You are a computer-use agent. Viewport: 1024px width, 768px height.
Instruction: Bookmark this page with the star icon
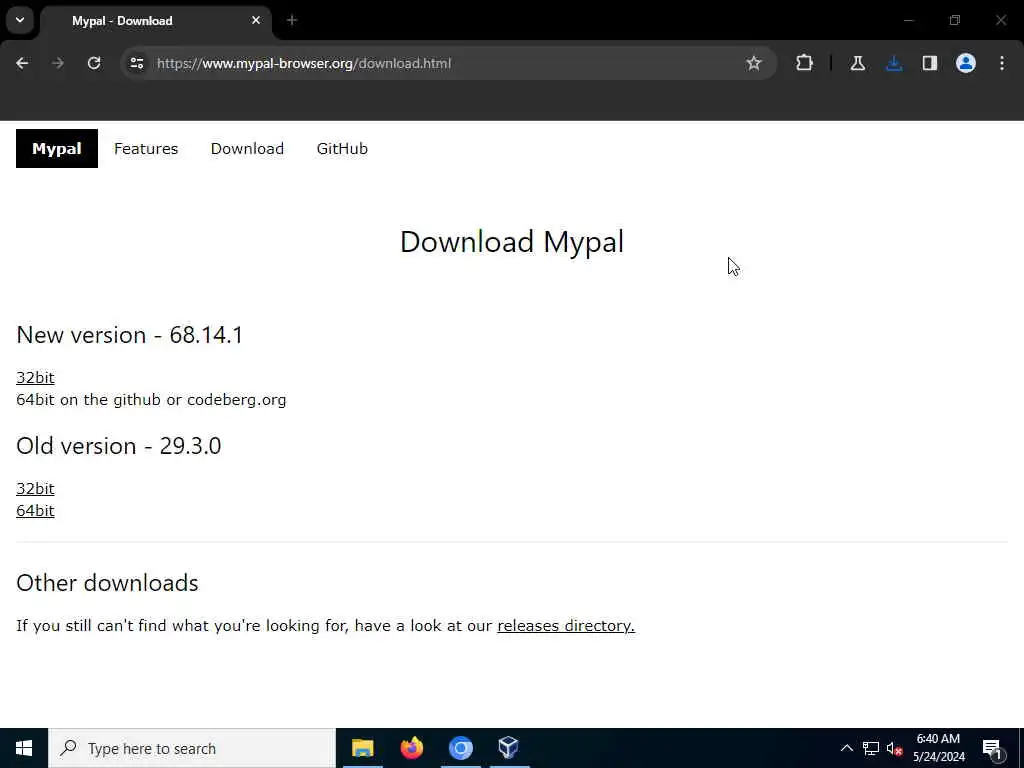(754, 63)
